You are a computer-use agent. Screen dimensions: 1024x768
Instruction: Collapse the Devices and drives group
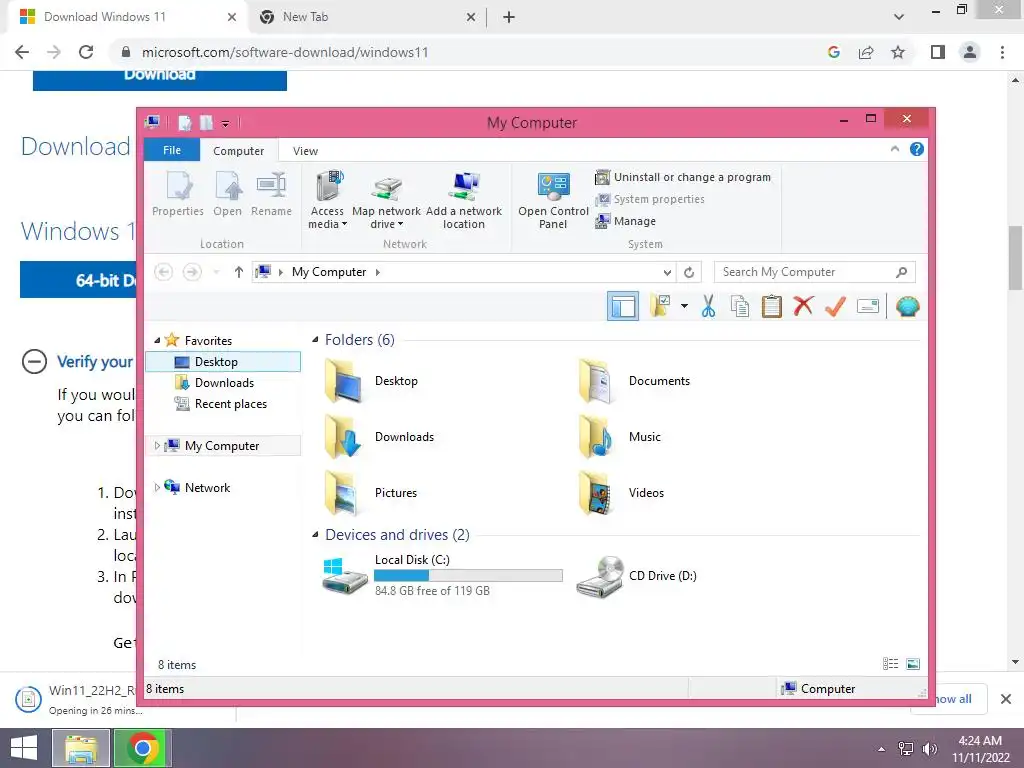tap(315, 535)
